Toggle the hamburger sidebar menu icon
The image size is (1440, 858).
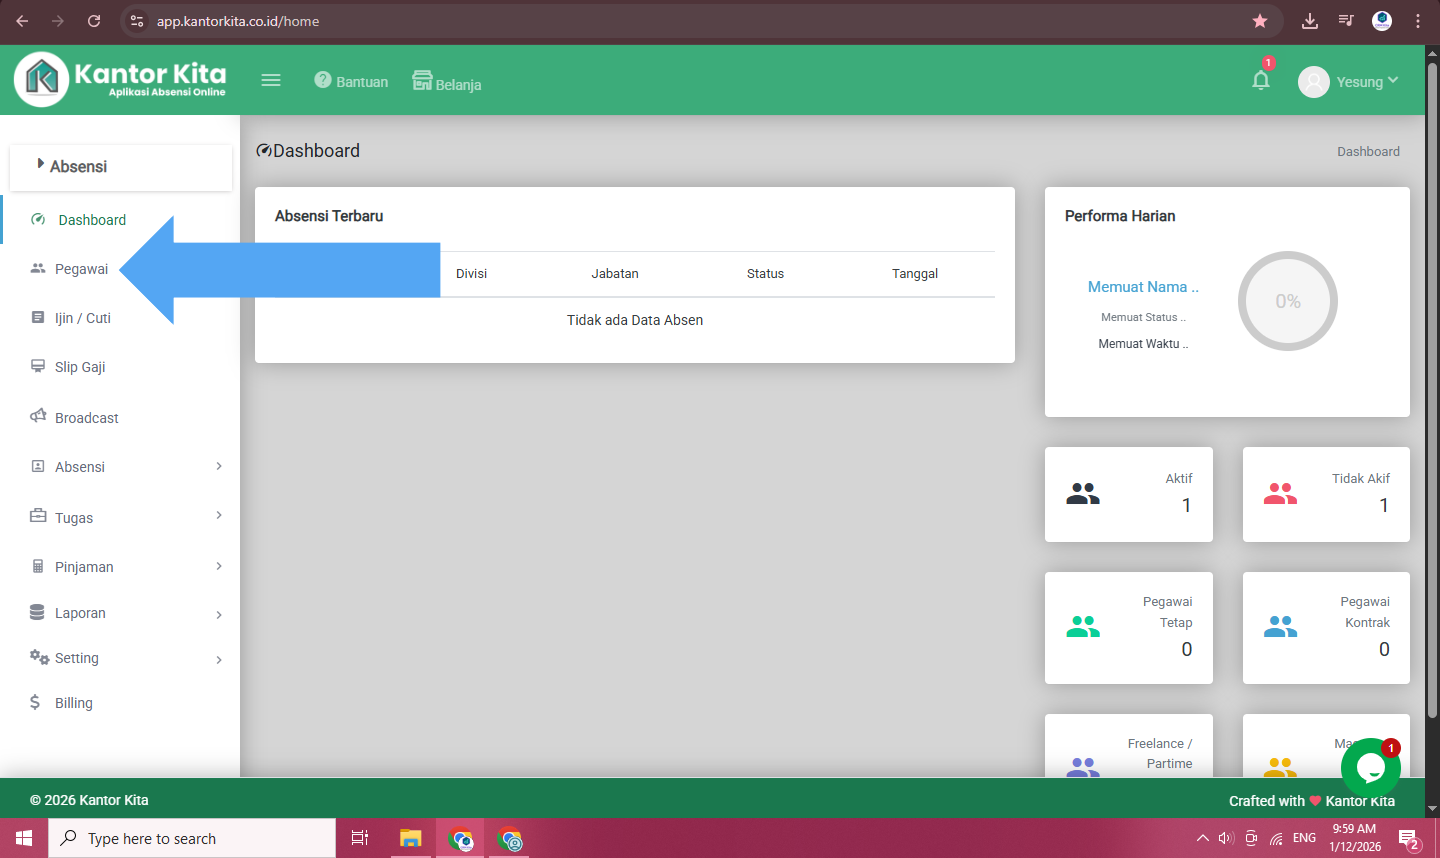click(271, 80)
